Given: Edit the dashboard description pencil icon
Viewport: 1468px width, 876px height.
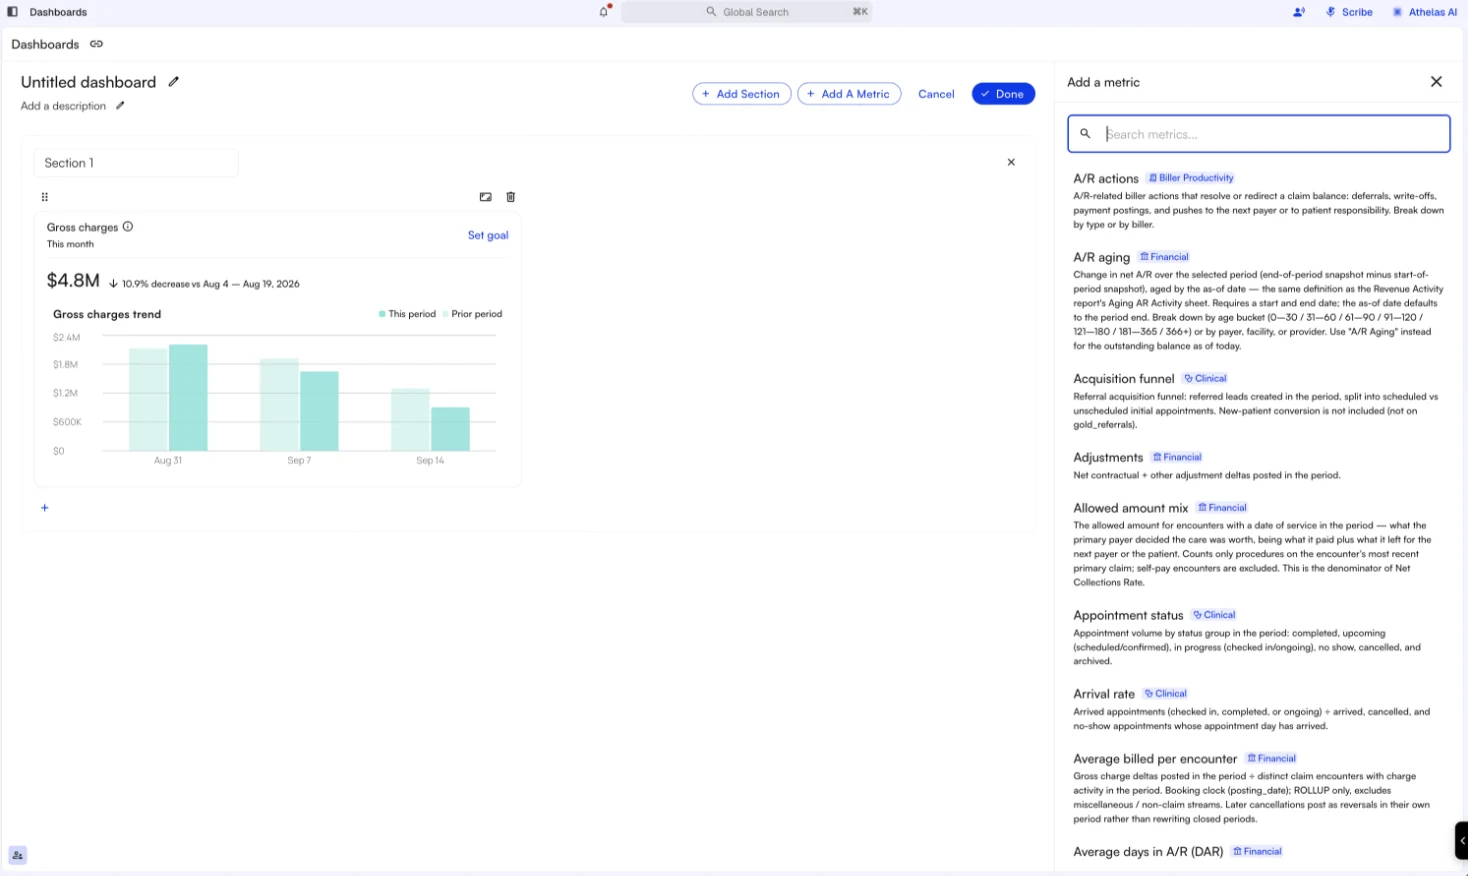Looking at the screenshot, I should (x=120, y=106).
